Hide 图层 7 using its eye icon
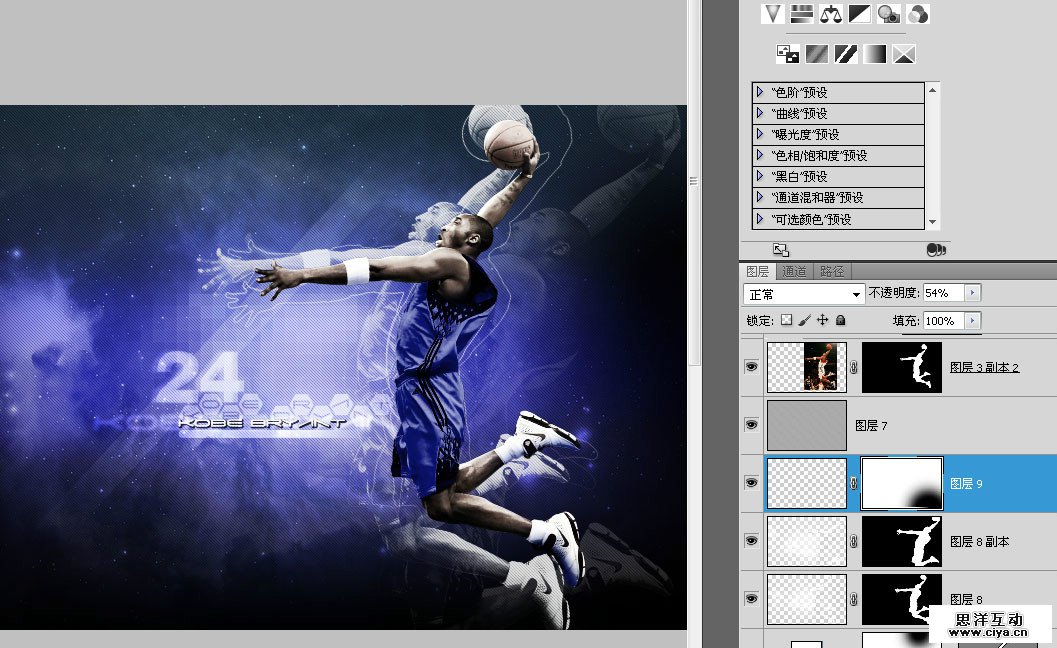This screenshot has width=1057, height=648. [x=751, y=425]
